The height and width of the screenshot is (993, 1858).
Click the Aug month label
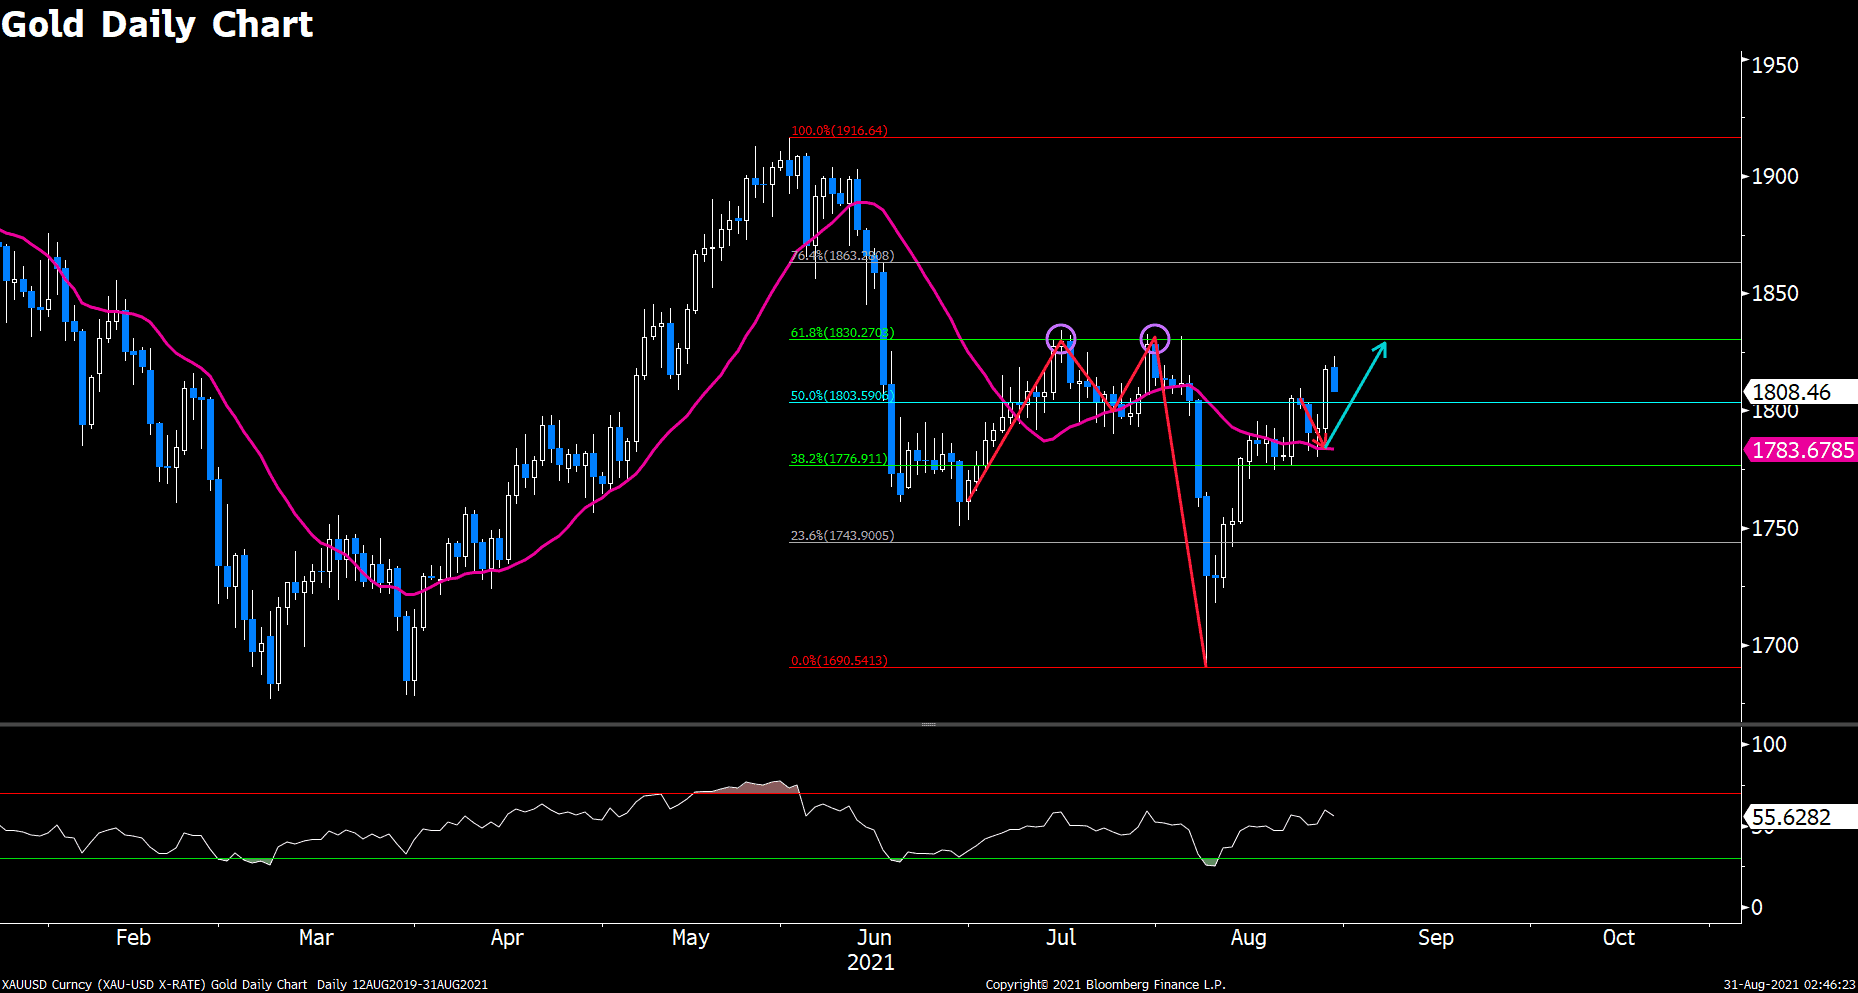1248,938
